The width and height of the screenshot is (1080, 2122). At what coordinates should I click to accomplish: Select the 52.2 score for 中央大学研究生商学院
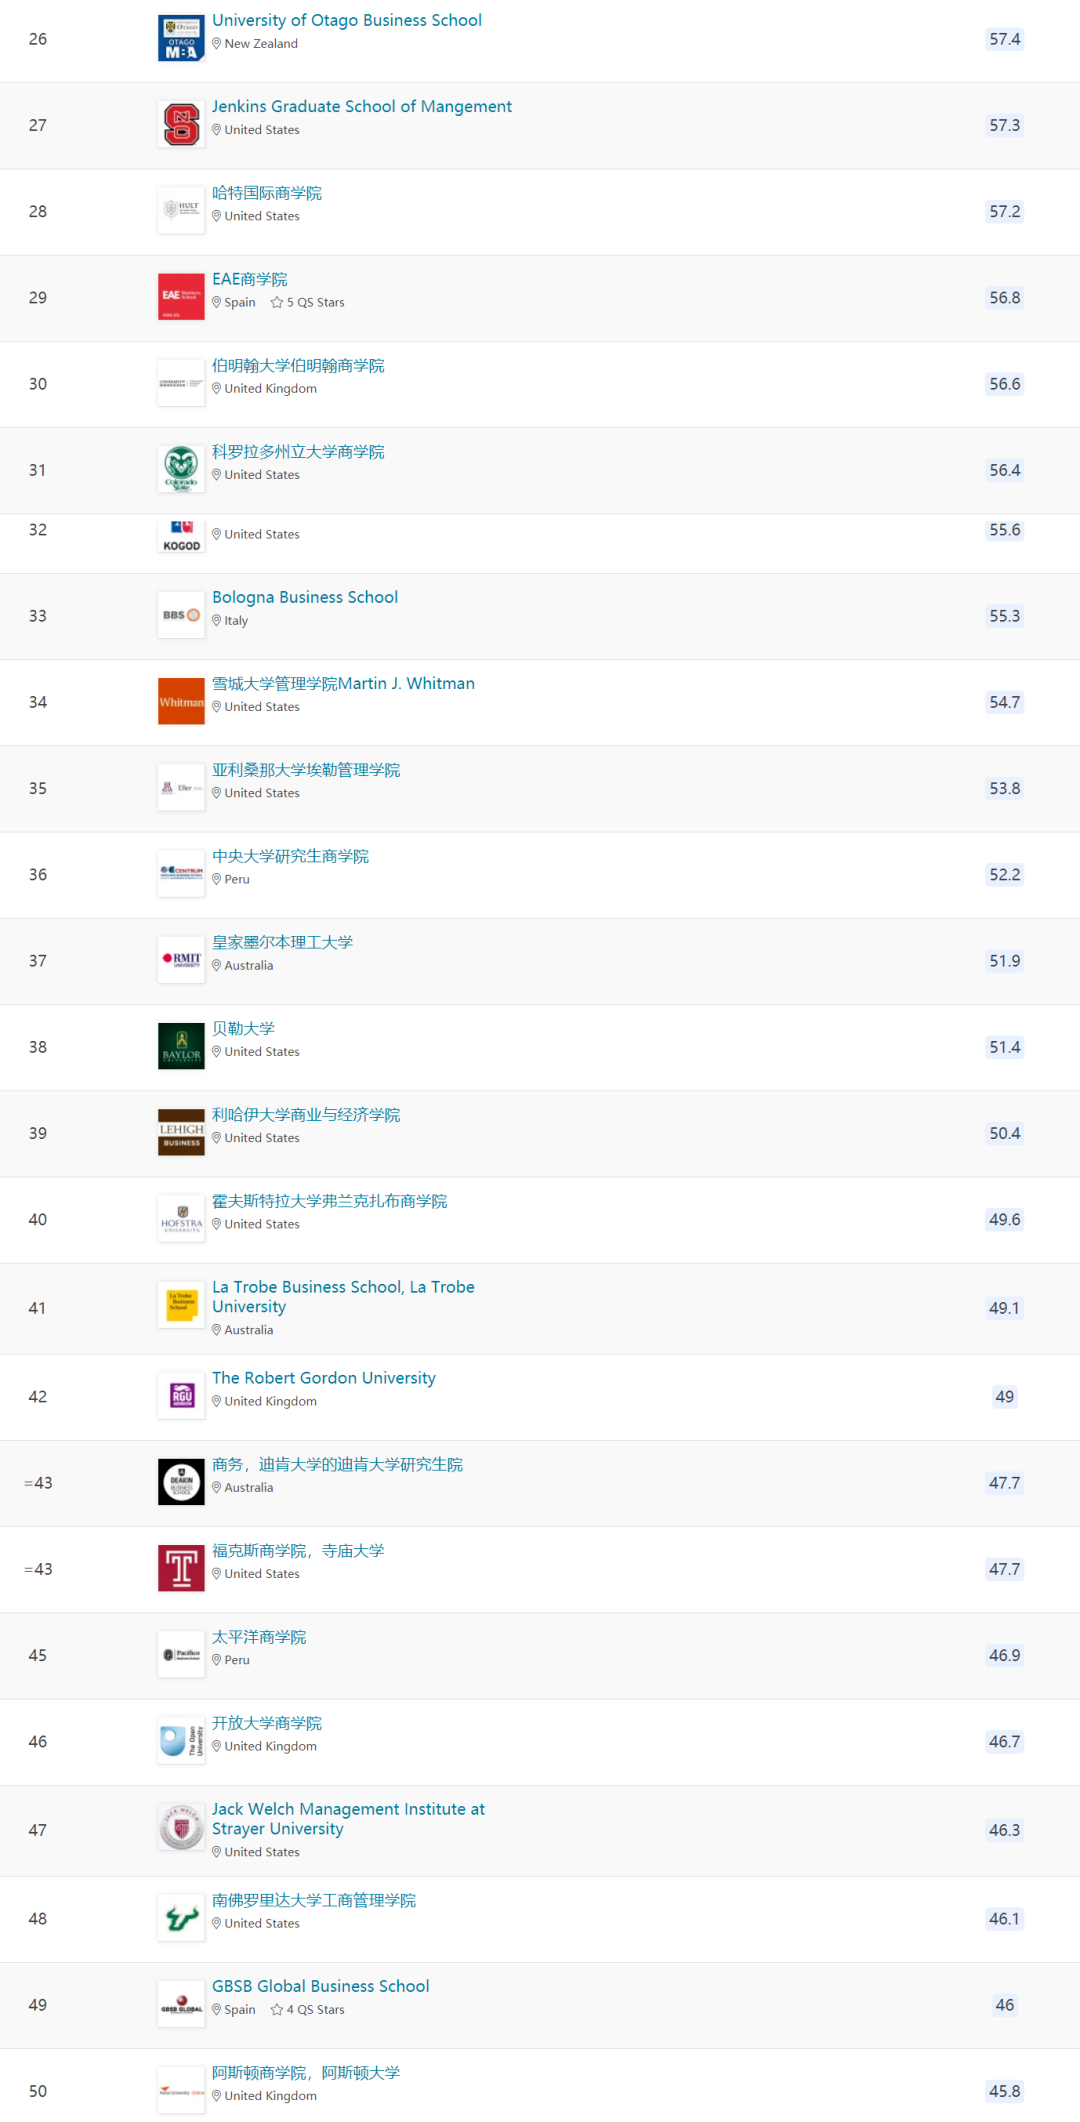[x=1005, y=875]
